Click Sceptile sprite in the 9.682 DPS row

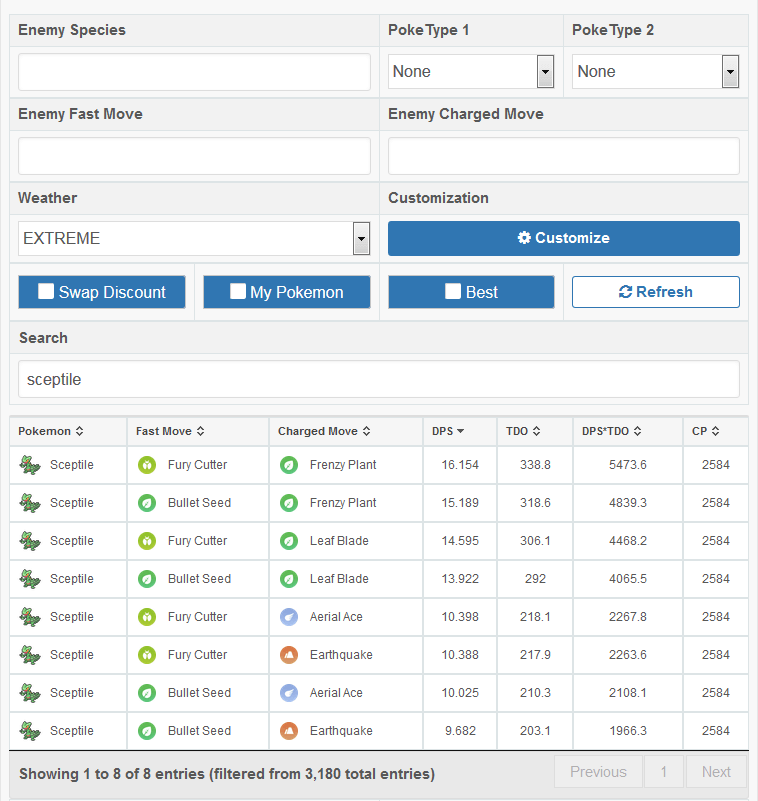(30, 731)
